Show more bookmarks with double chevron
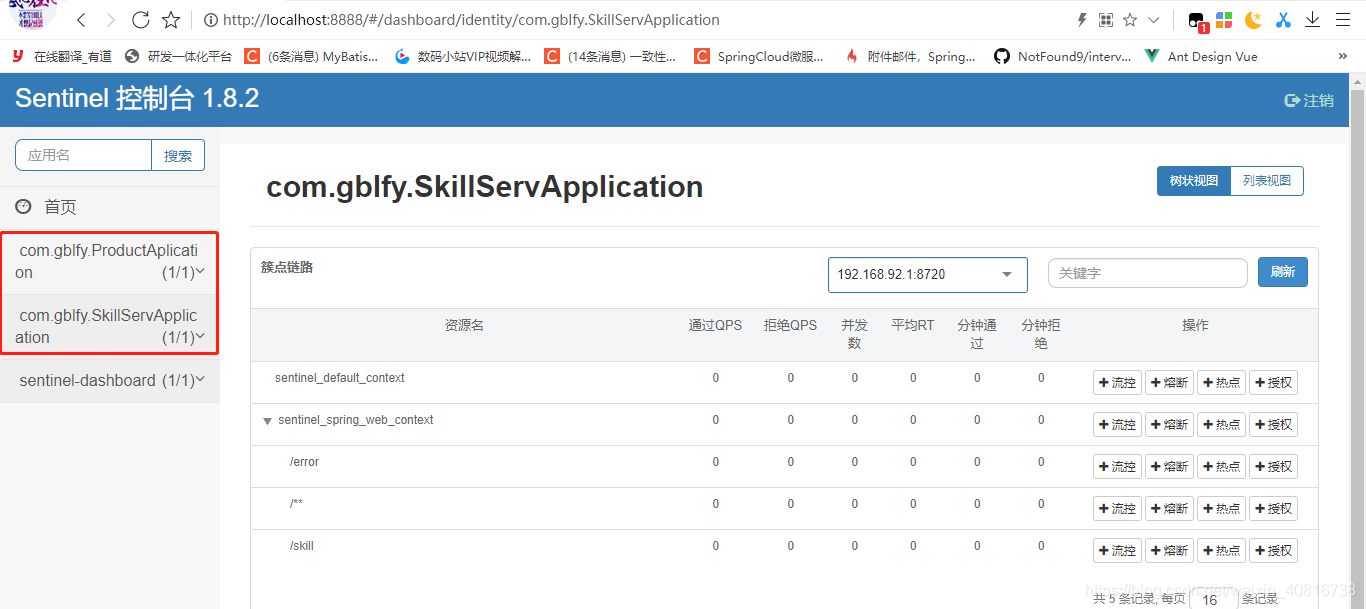Screen dimensions: 1366x609 click(x=1343, y=57)
